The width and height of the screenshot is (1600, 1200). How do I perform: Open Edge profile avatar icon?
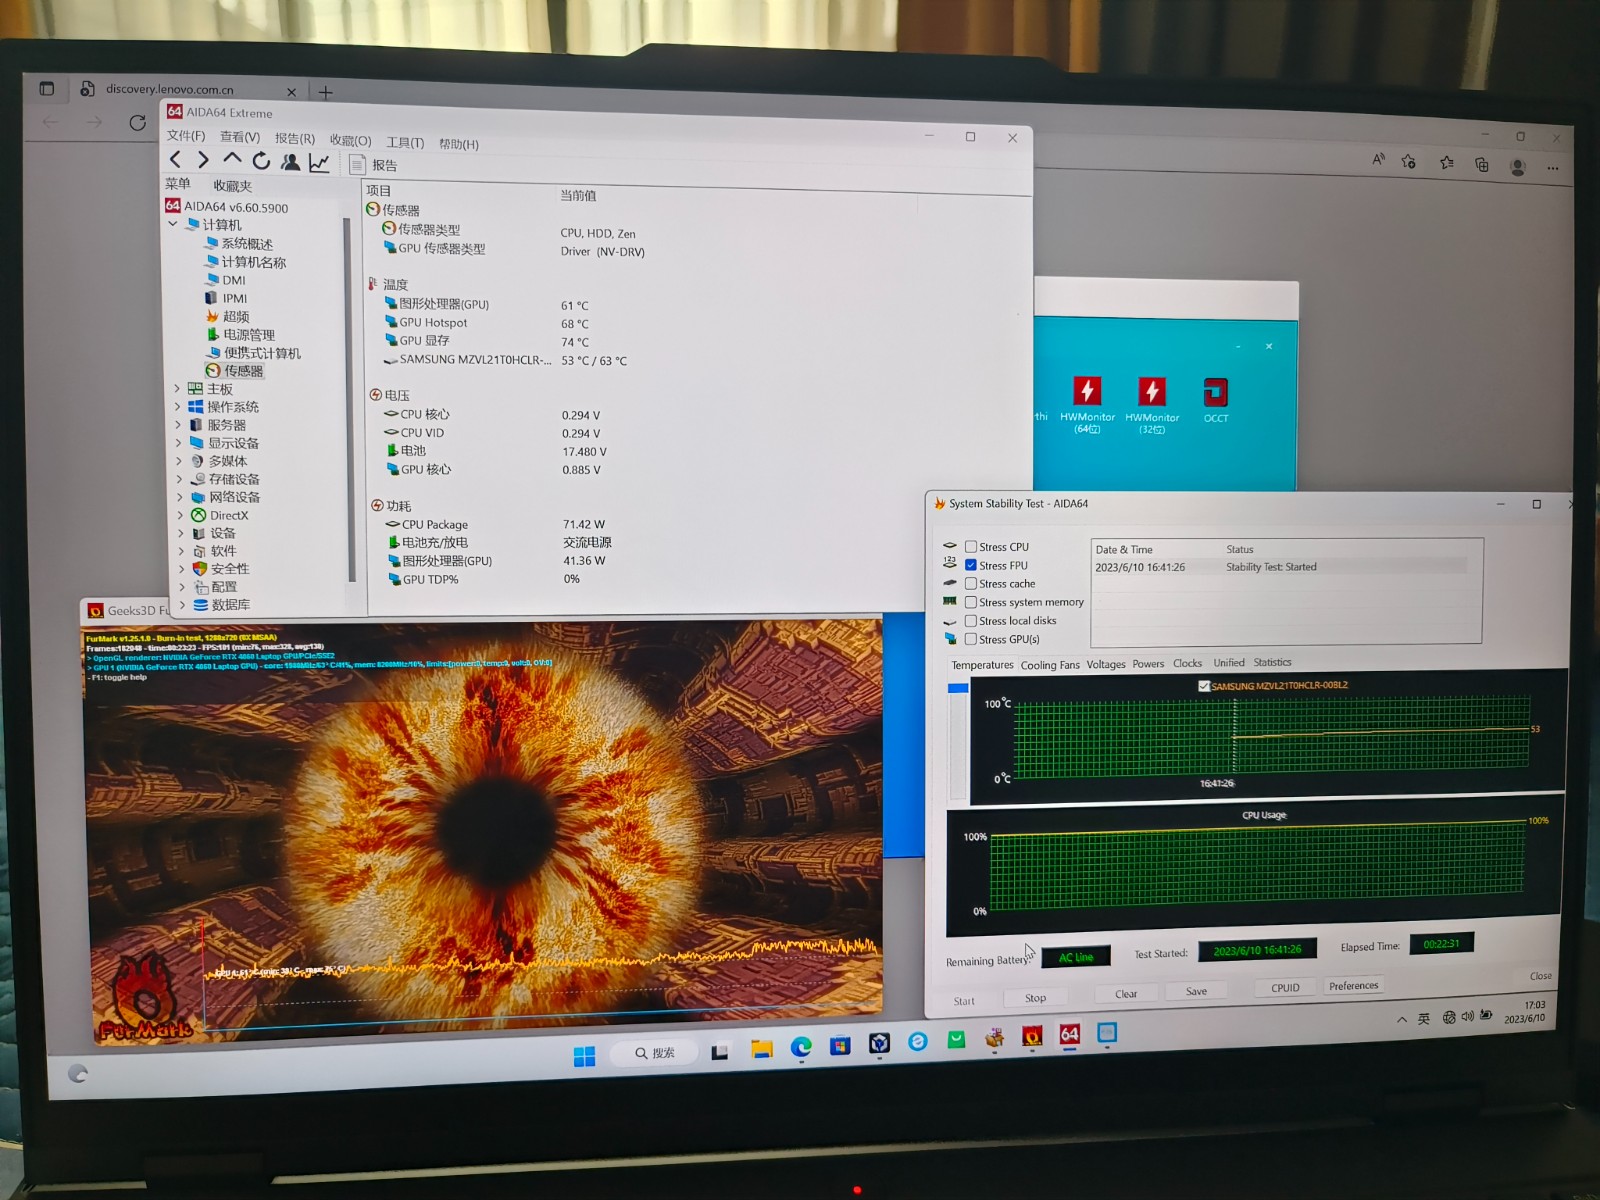(x=1518, y=166)
